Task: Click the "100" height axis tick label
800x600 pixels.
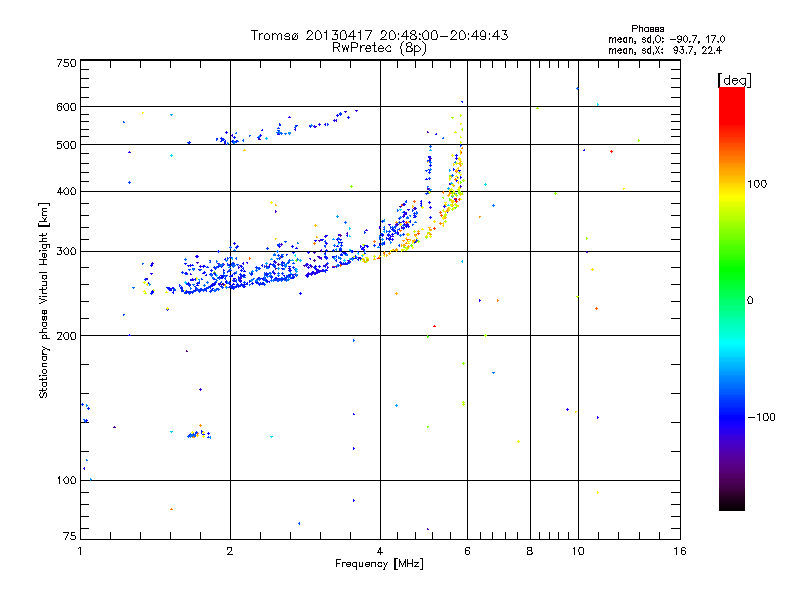Action: tap(66, 481)
